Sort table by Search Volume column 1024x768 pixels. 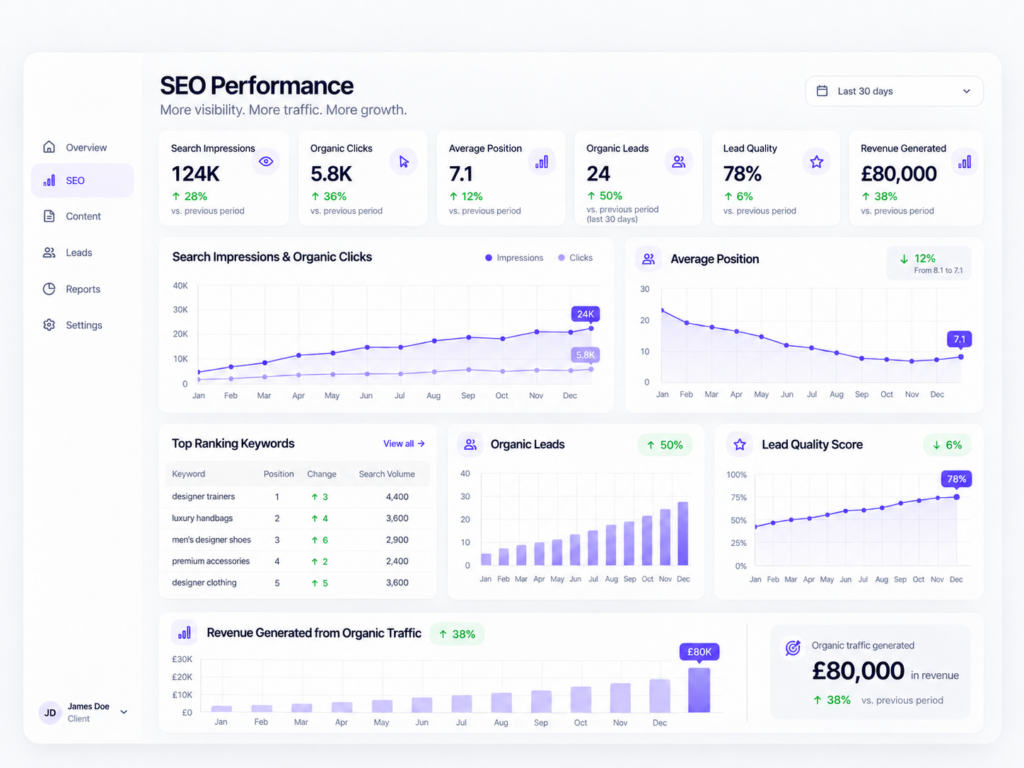[387, 474]
